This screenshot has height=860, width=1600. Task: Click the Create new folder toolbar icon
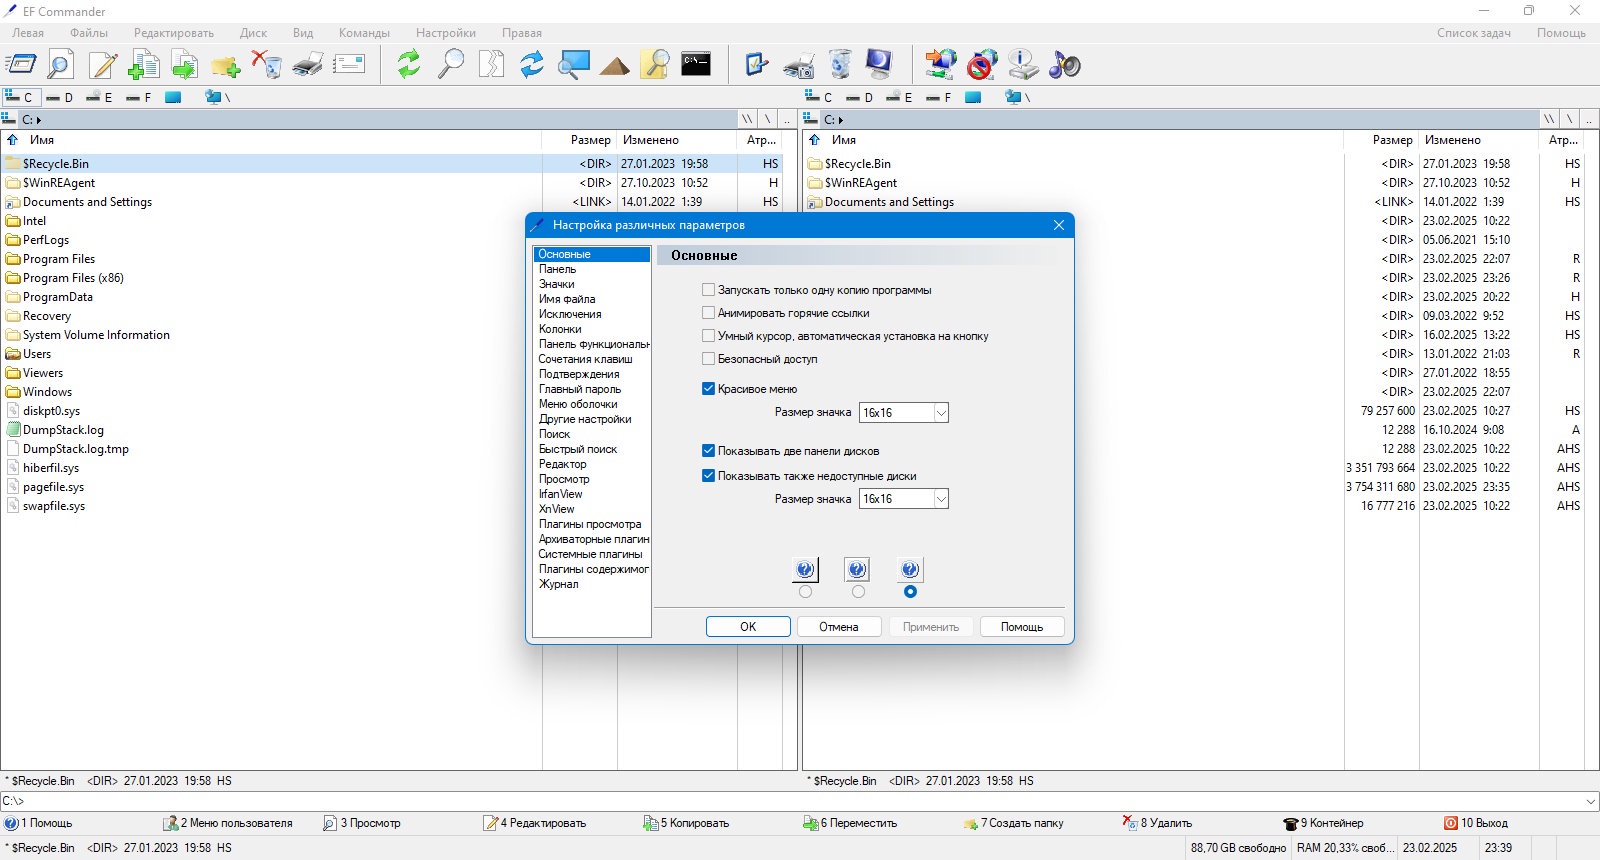coord(225,65)
